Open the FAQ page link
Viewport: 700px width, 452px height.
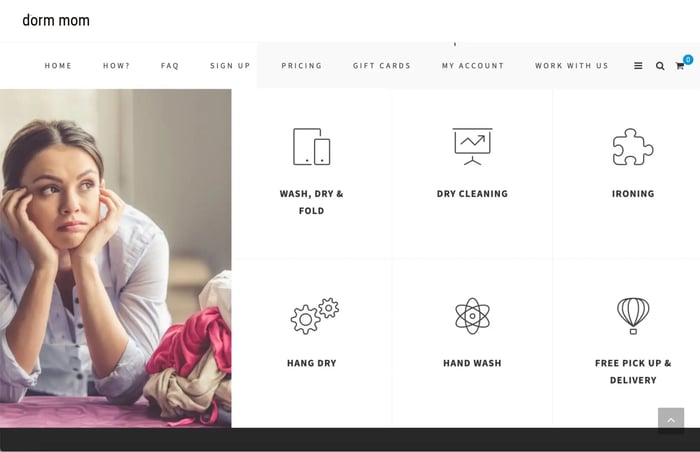tap(170, 66)
